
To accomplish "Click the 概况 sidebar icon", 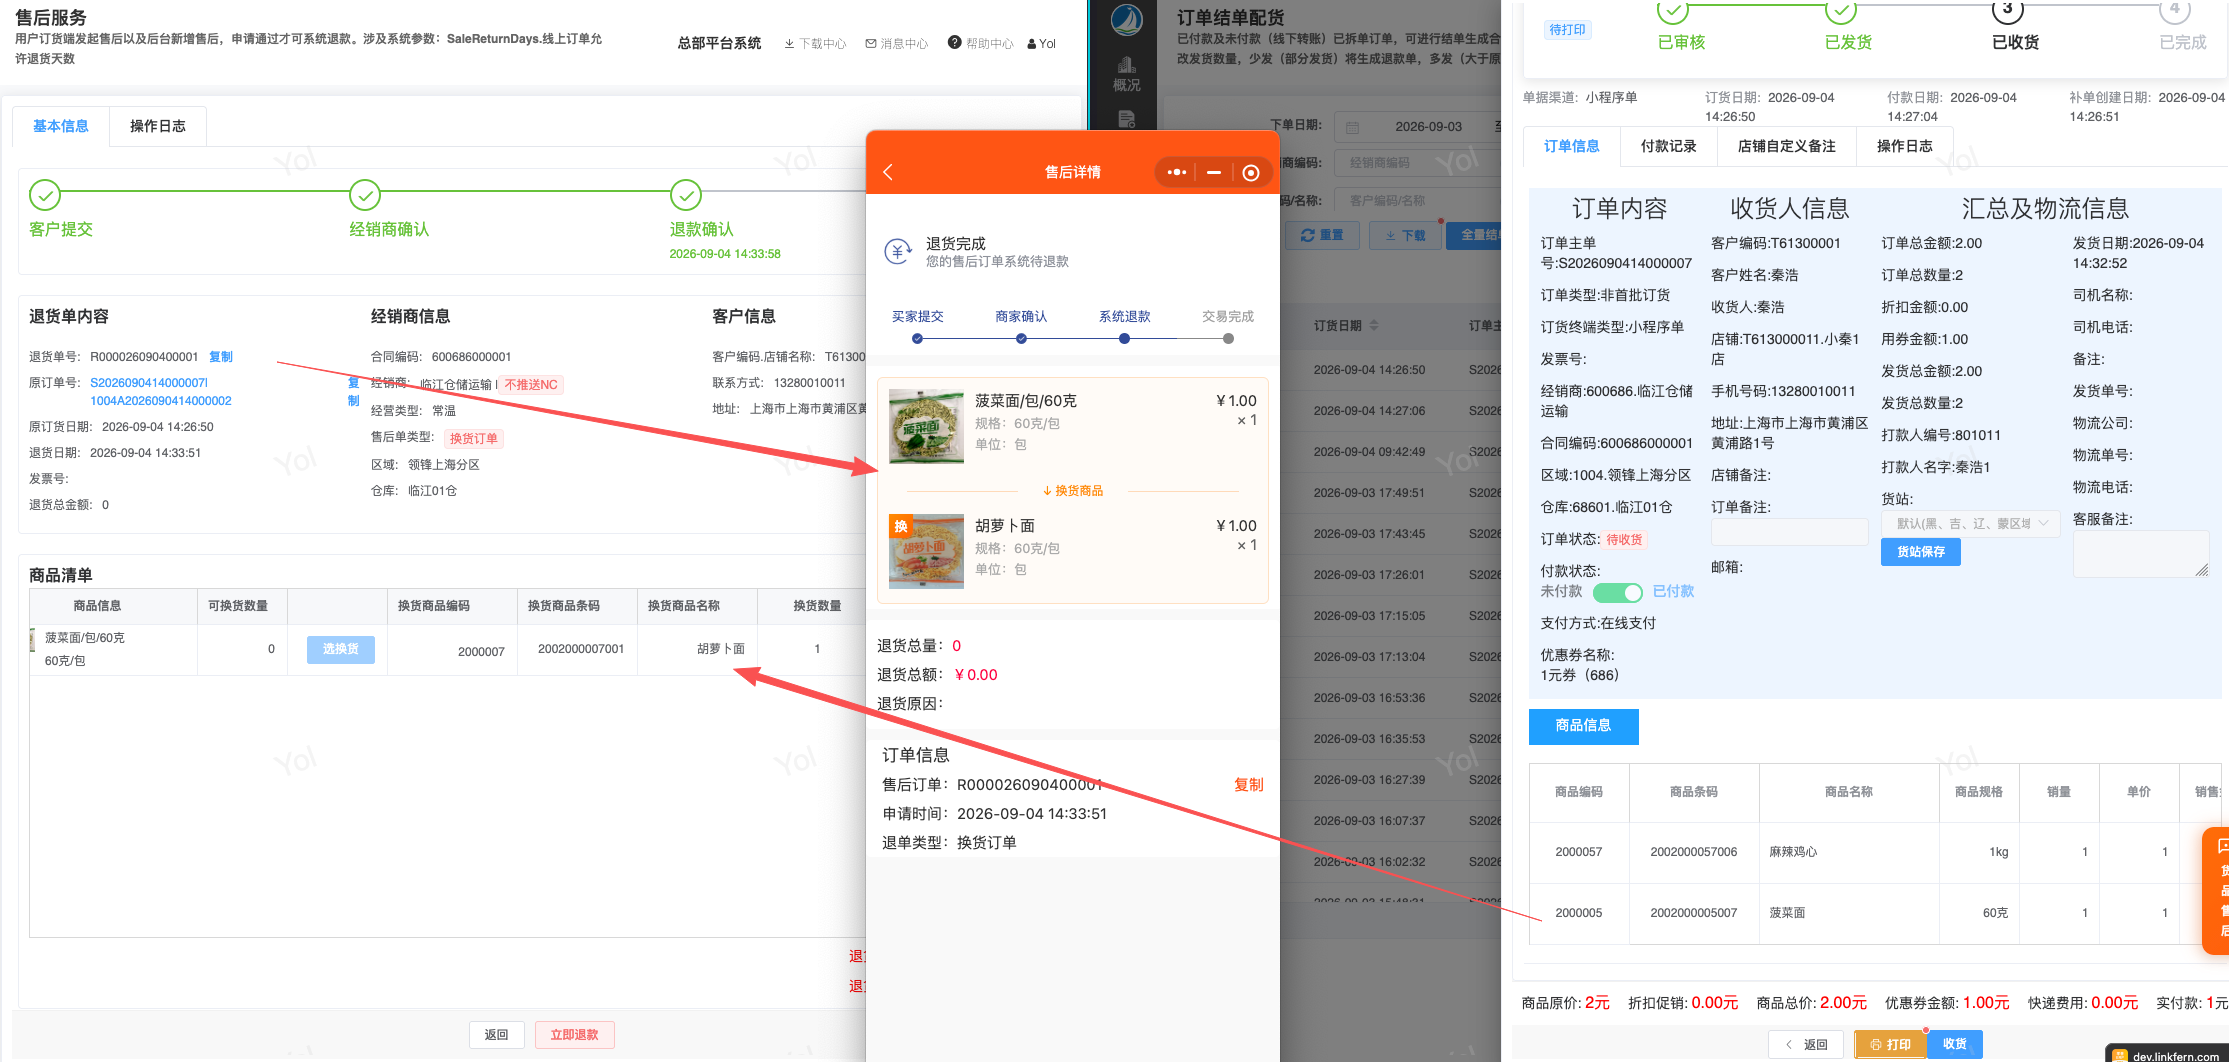I will click(x=1127, y=74).
